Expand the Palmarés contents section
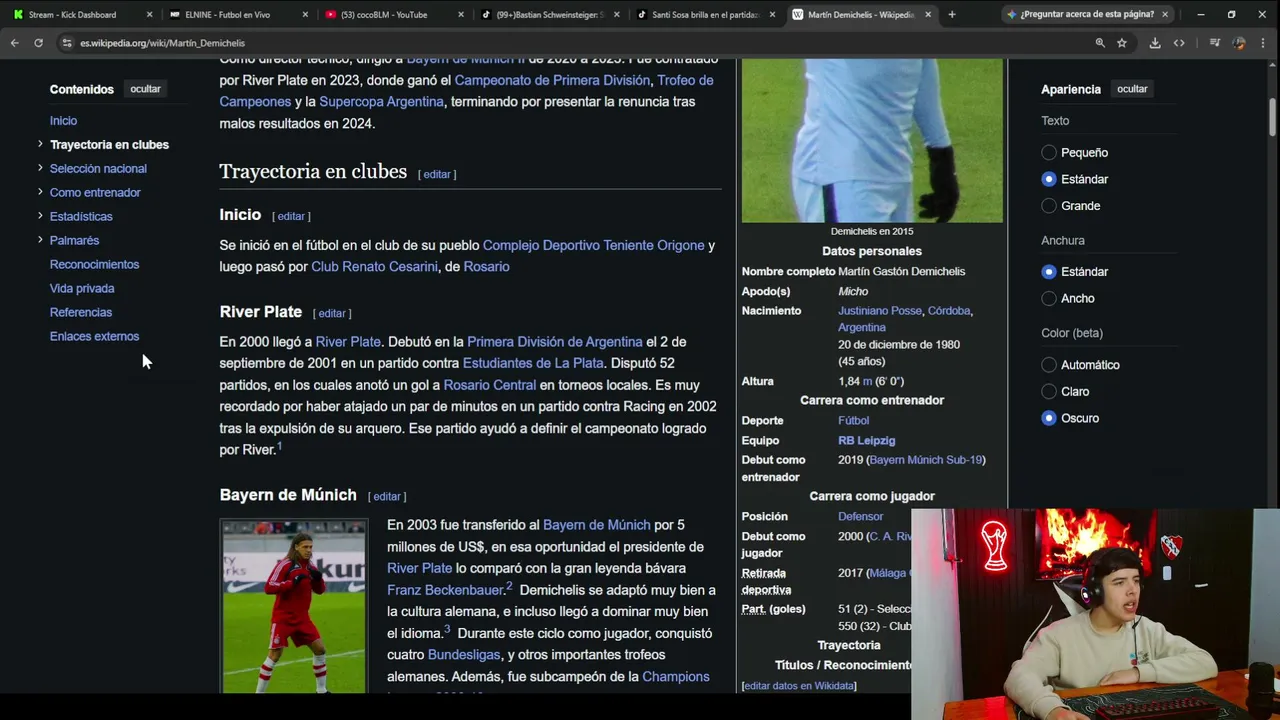This screenshot has height=720, width=1280. [40, 240]
